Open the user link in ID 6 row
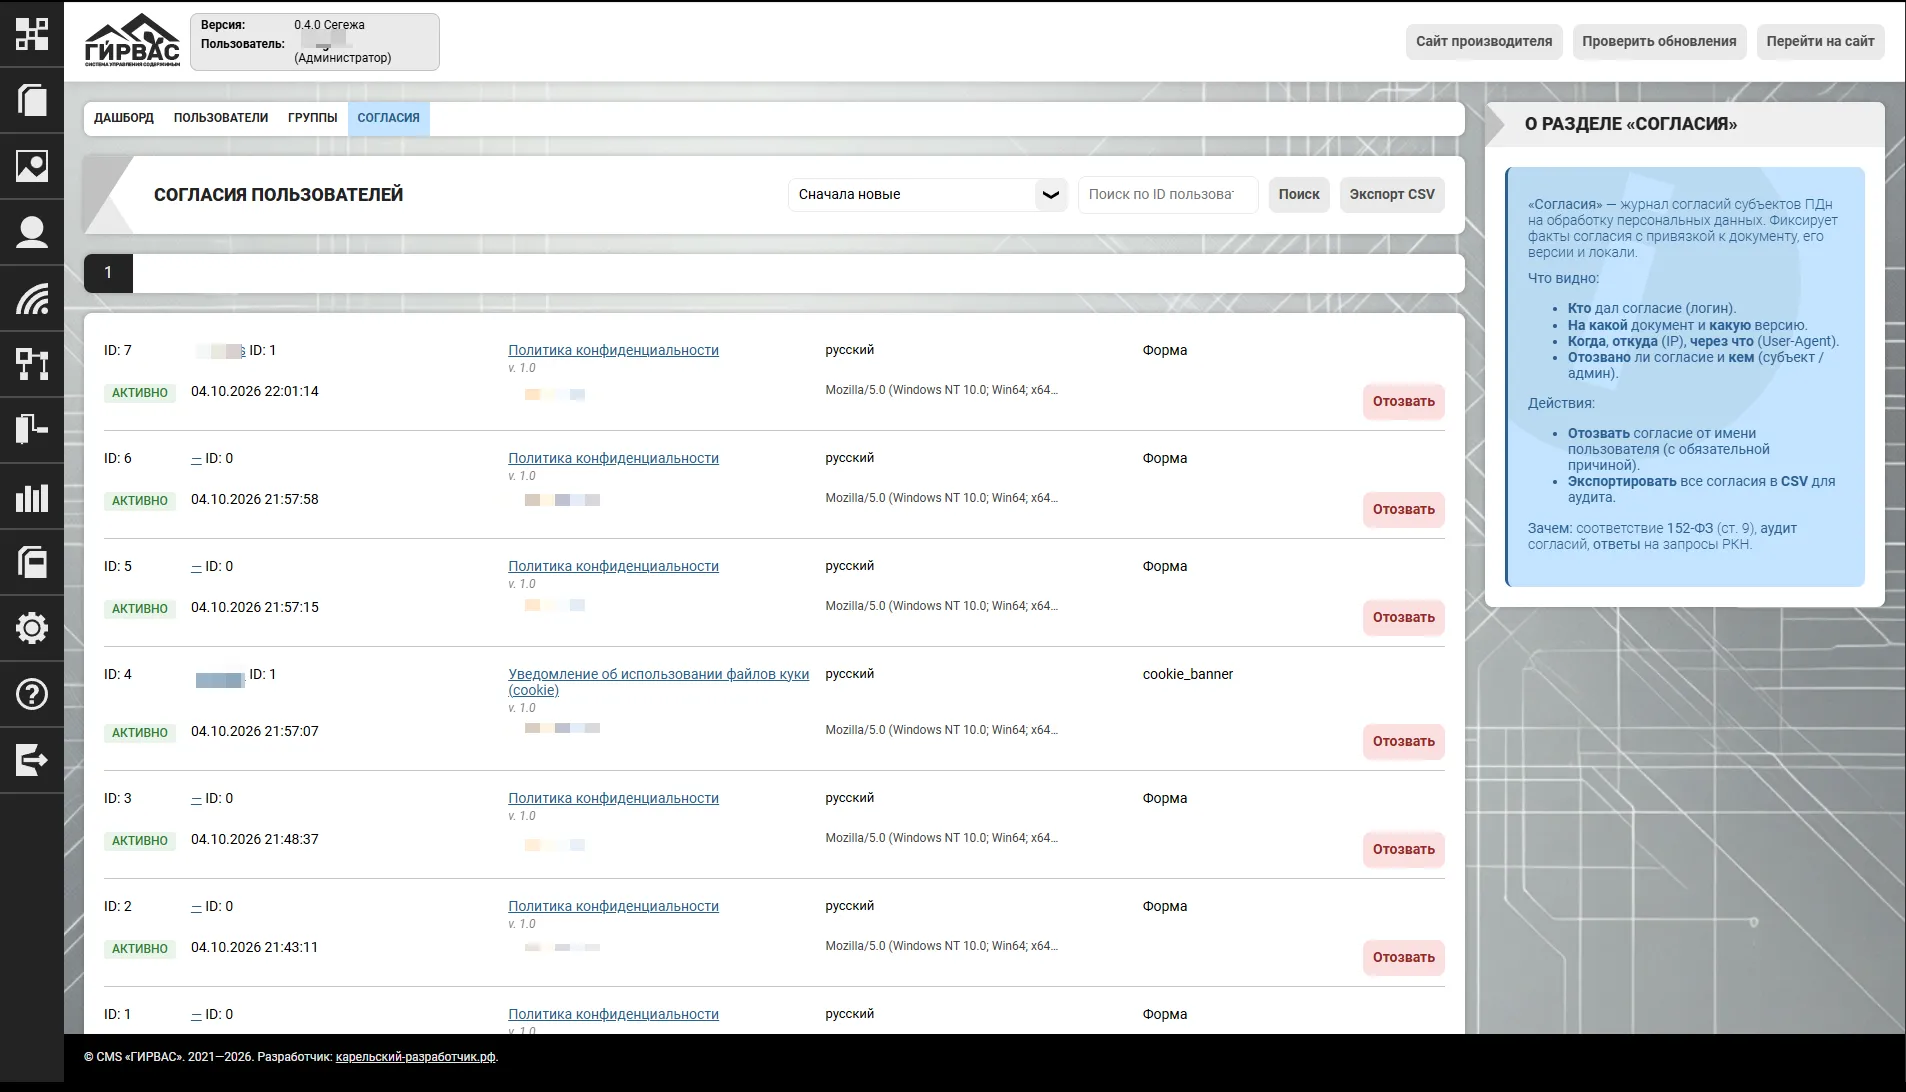The height and width of the screenshot is (1092, 1906). pos(196,458)
